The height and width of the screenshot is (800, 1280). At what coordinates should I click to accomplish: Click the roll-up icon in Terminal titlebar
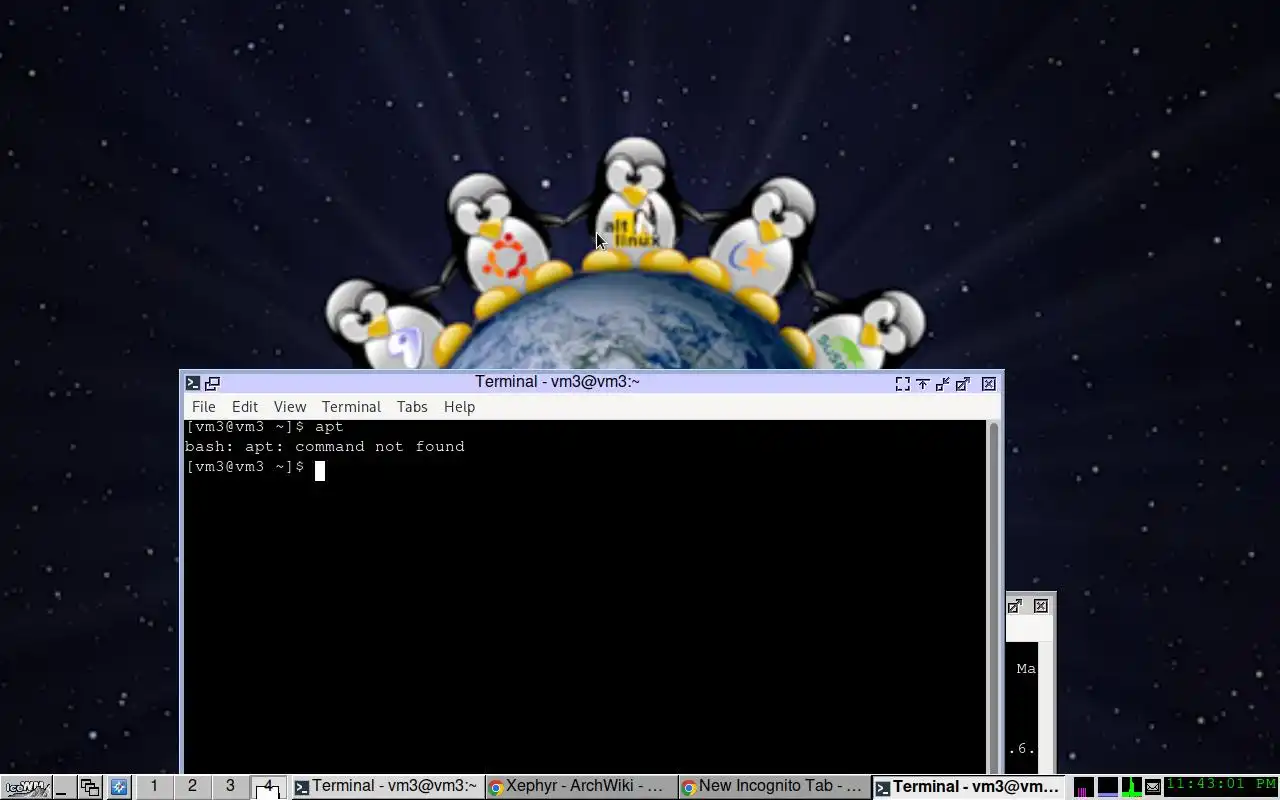pyautogui.click(x=922, y=384)
